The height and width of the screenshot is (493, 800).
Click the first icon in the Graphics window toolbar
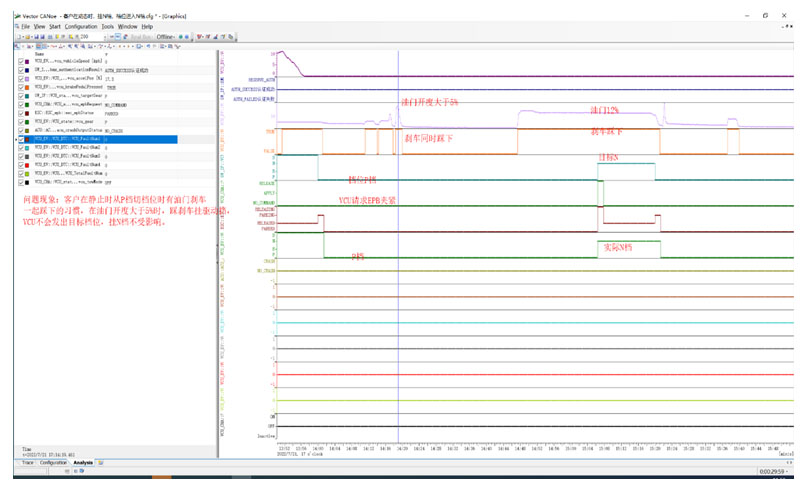[16, 46]
